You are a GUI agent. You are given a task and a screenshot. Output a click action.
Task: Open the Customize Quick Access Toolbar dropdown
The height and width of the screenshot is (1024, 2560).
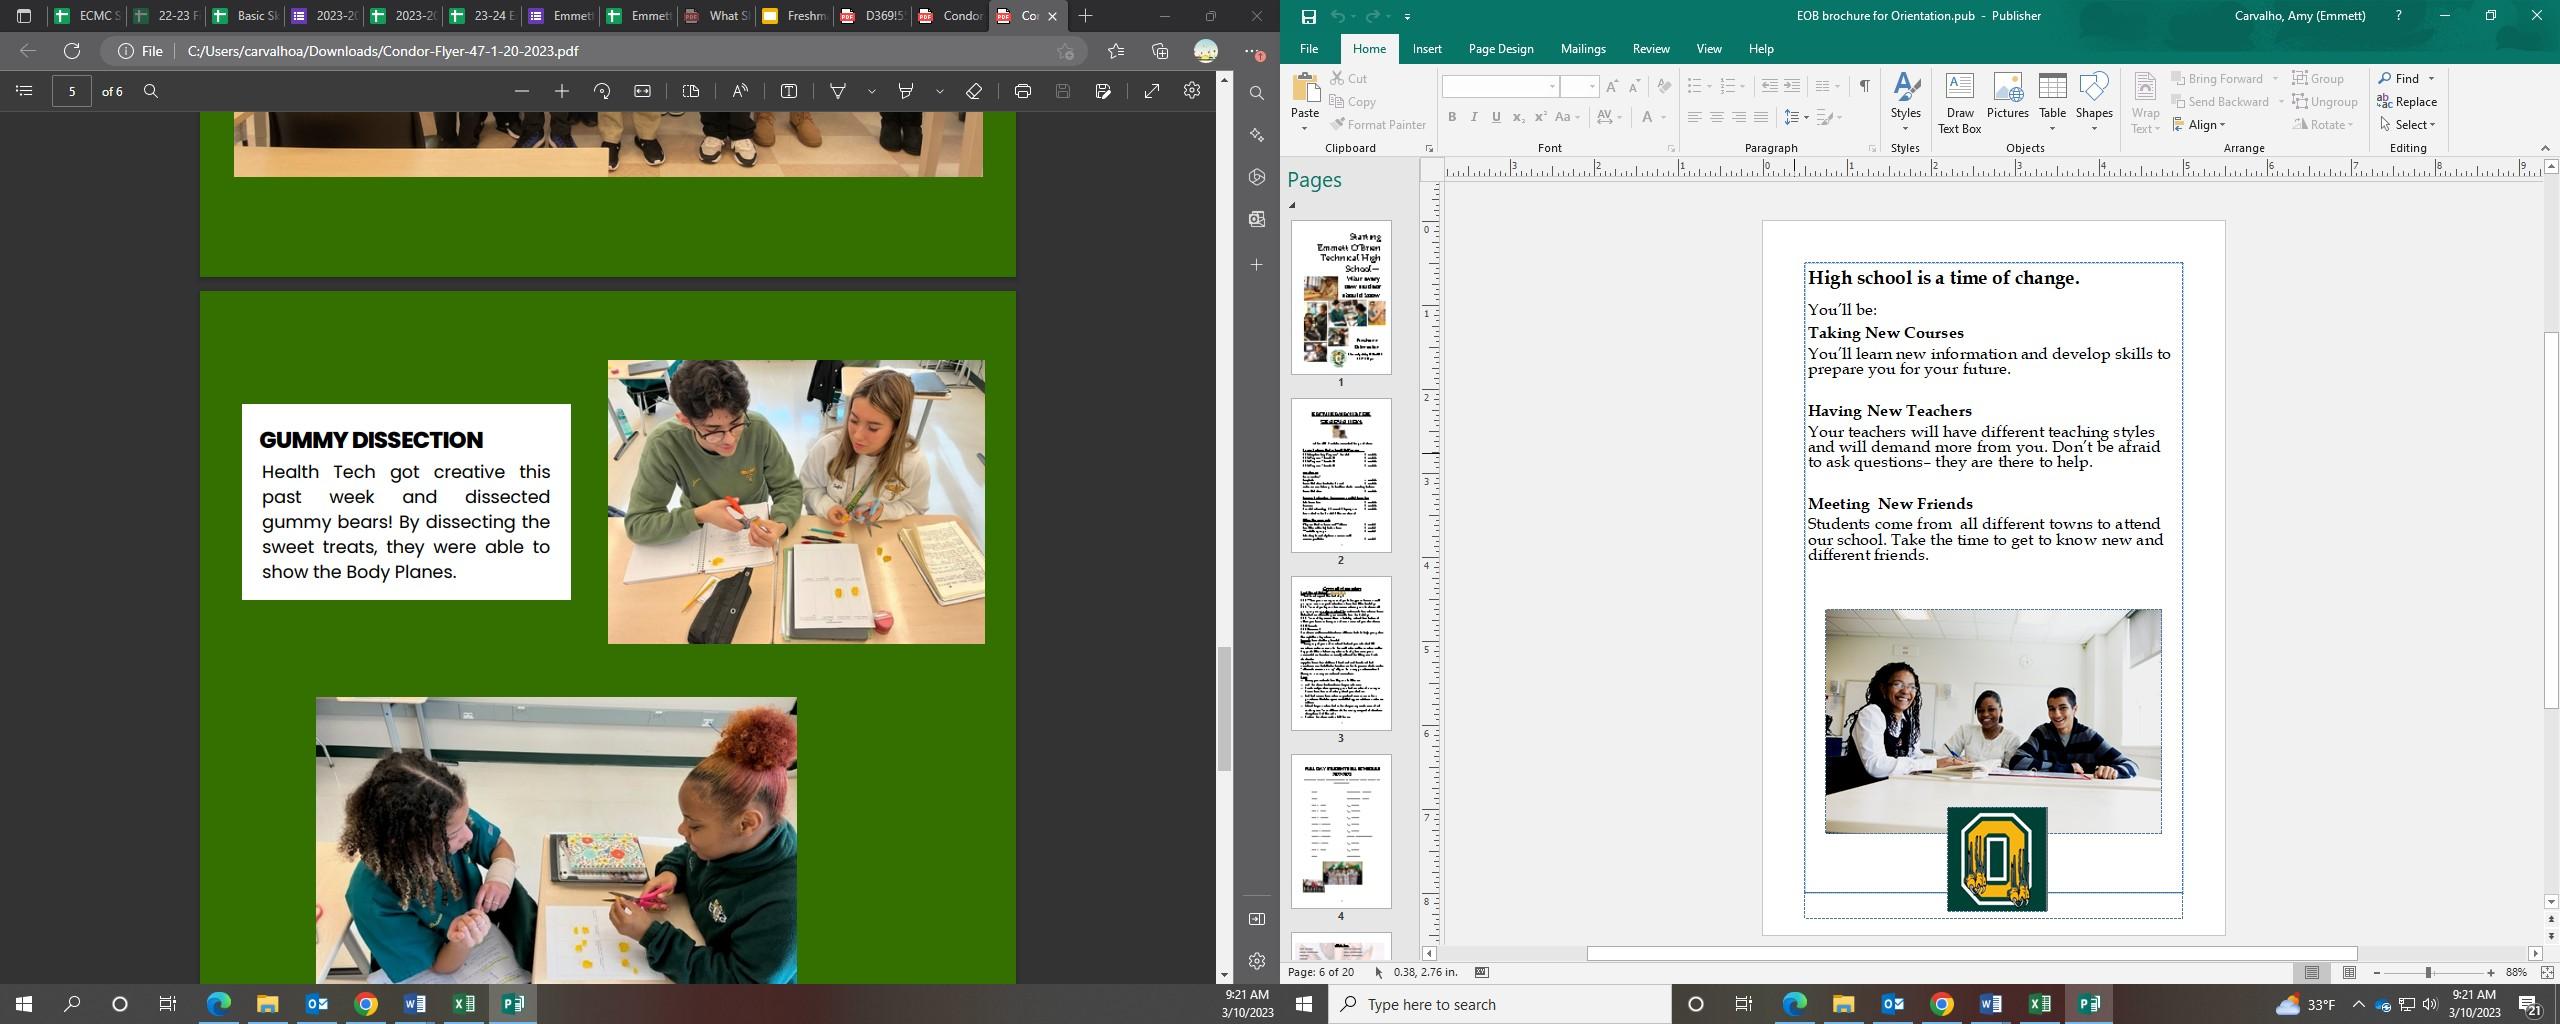point(1407,16)
